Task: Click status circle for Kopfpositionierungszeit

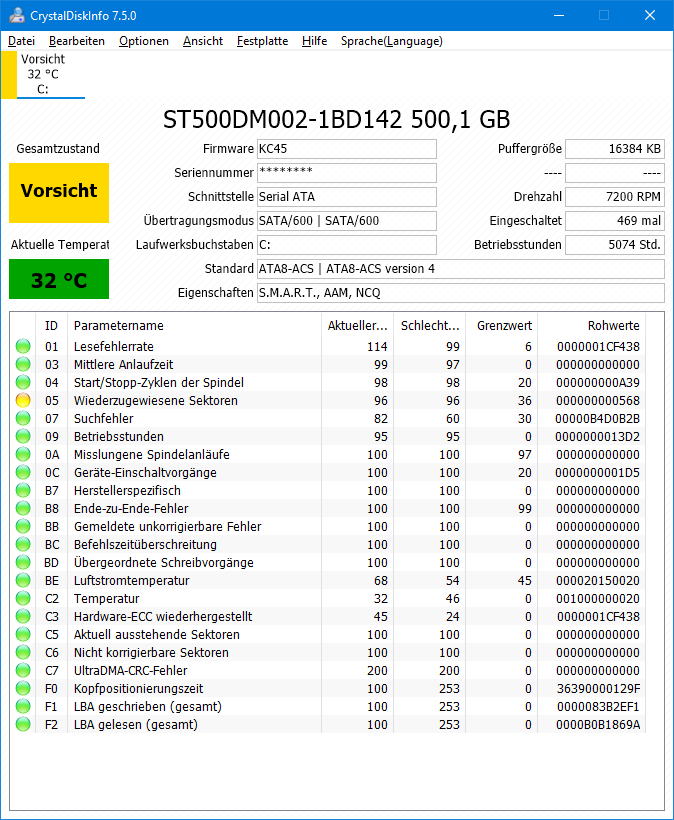Action: (23, 688)
